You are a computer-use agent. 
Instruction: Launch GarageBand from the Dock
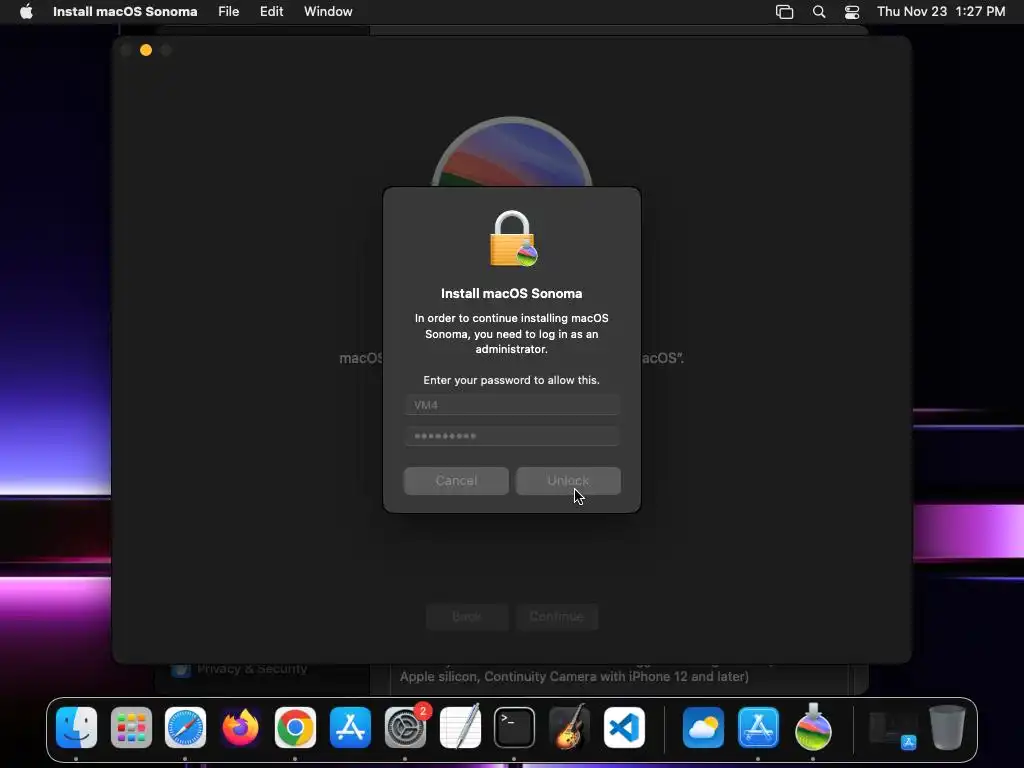coord(569,728)
